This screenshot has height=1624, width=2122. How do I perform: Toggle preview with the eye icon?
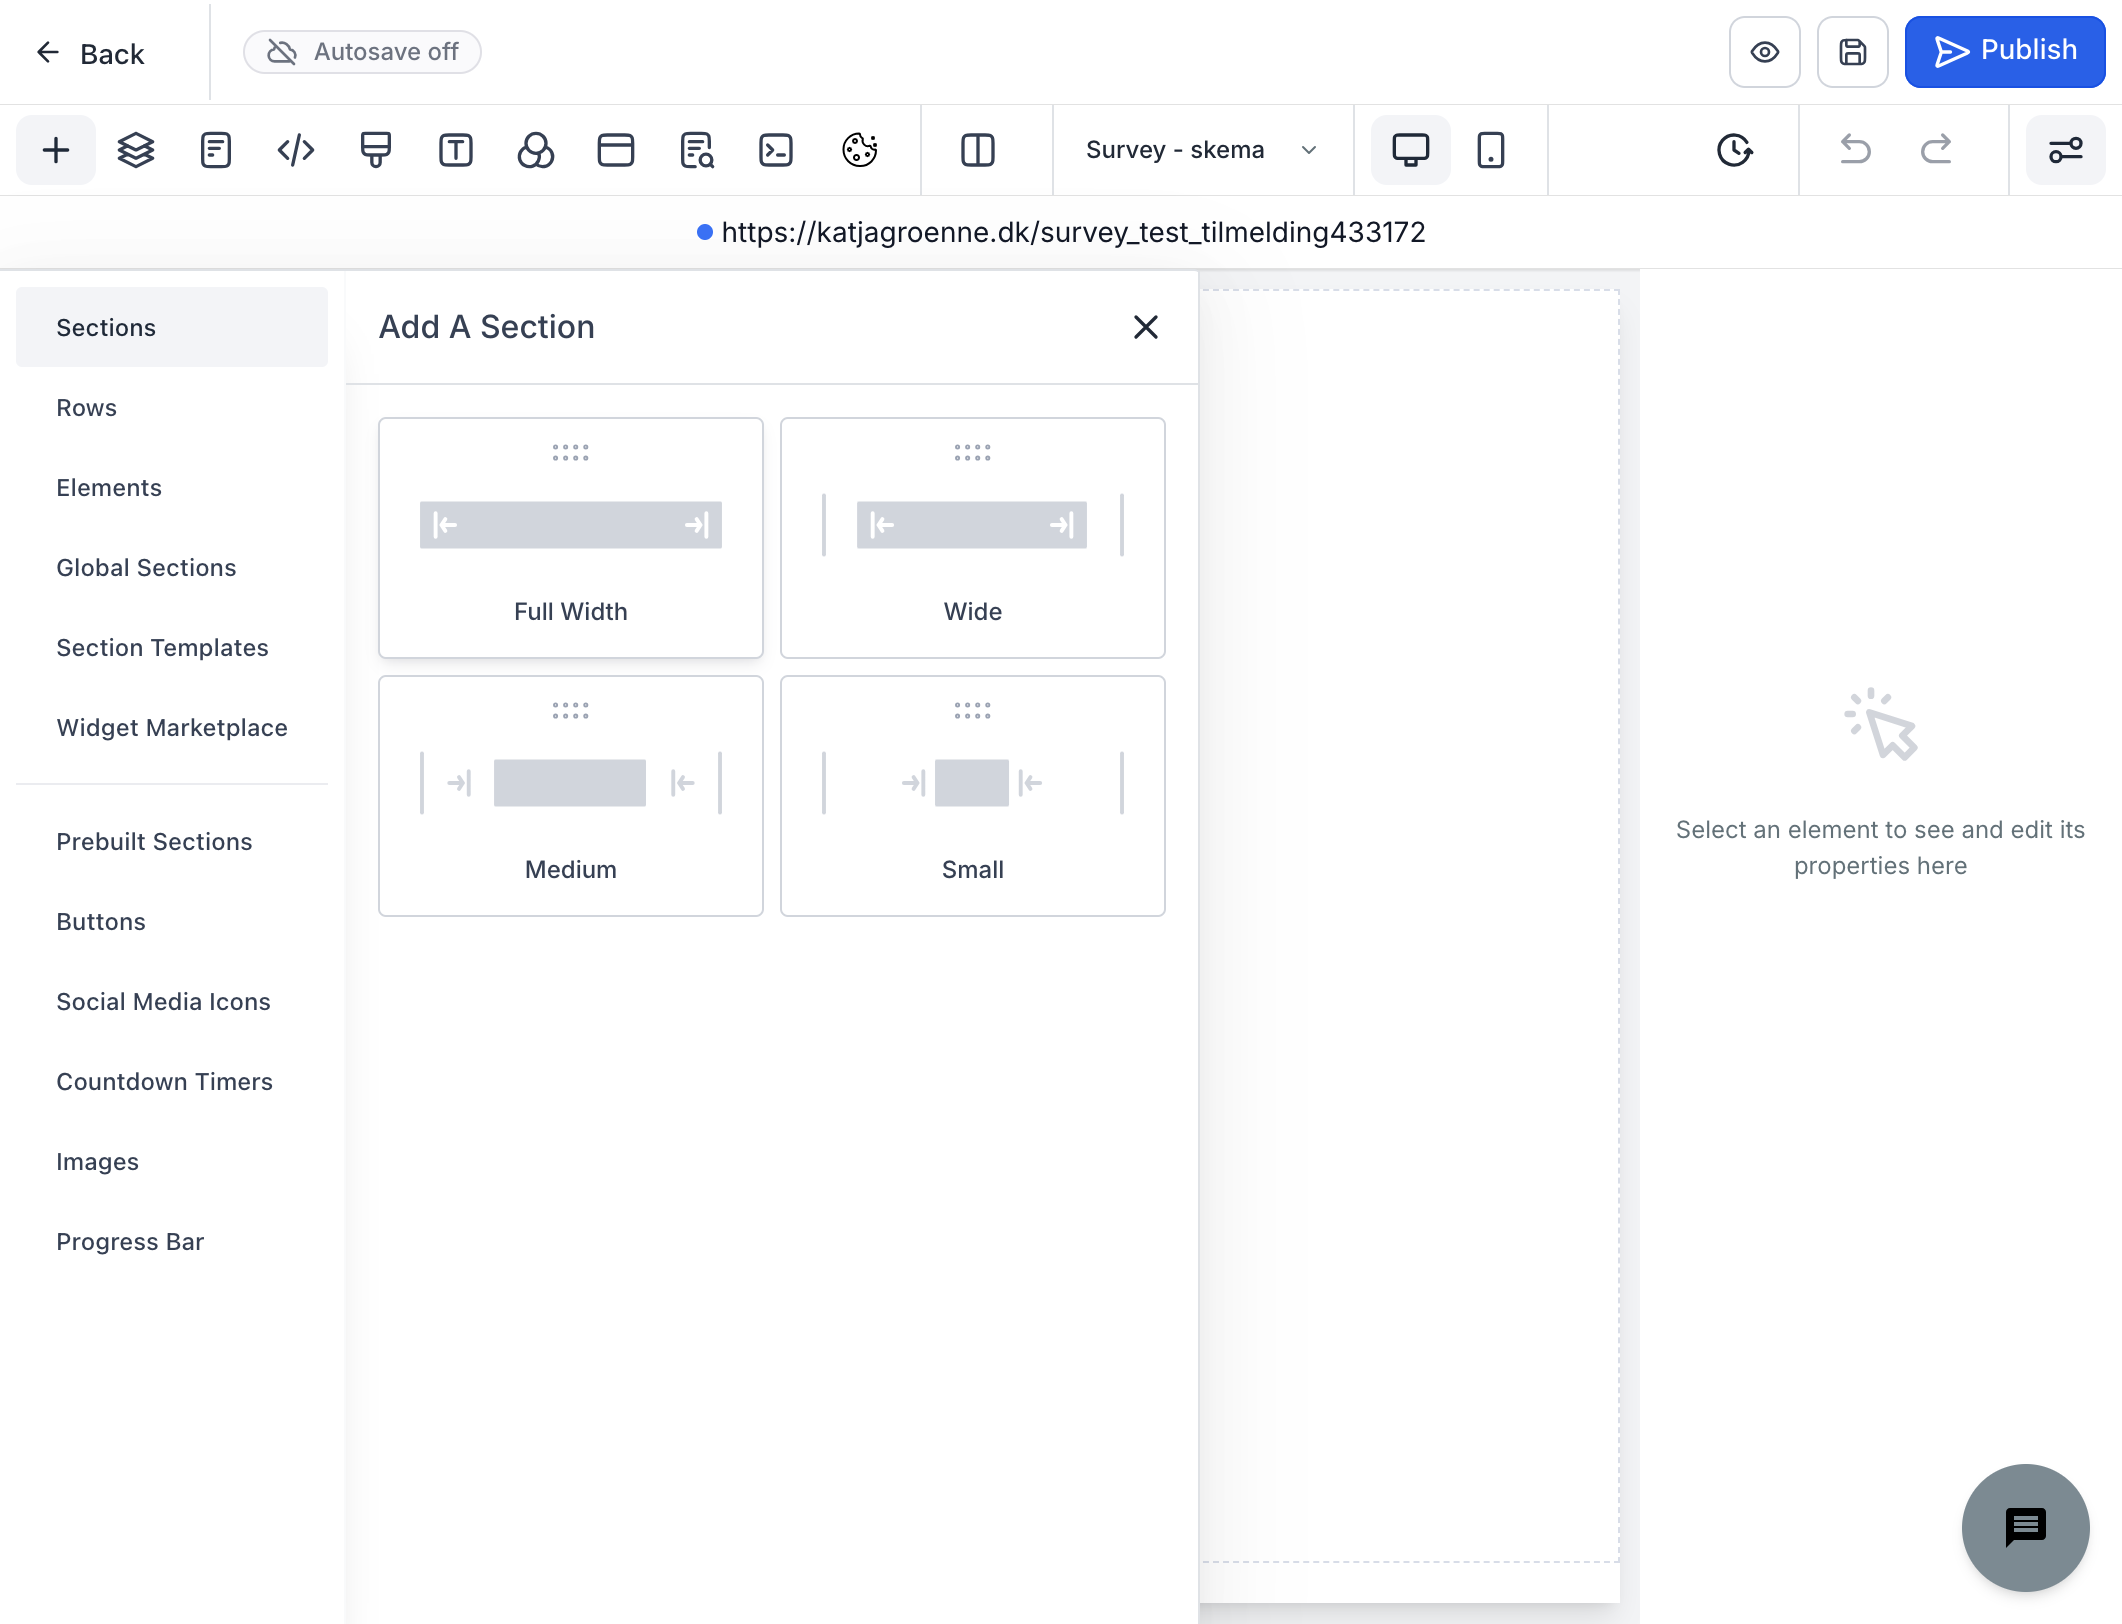click(x=1765, y=52)
